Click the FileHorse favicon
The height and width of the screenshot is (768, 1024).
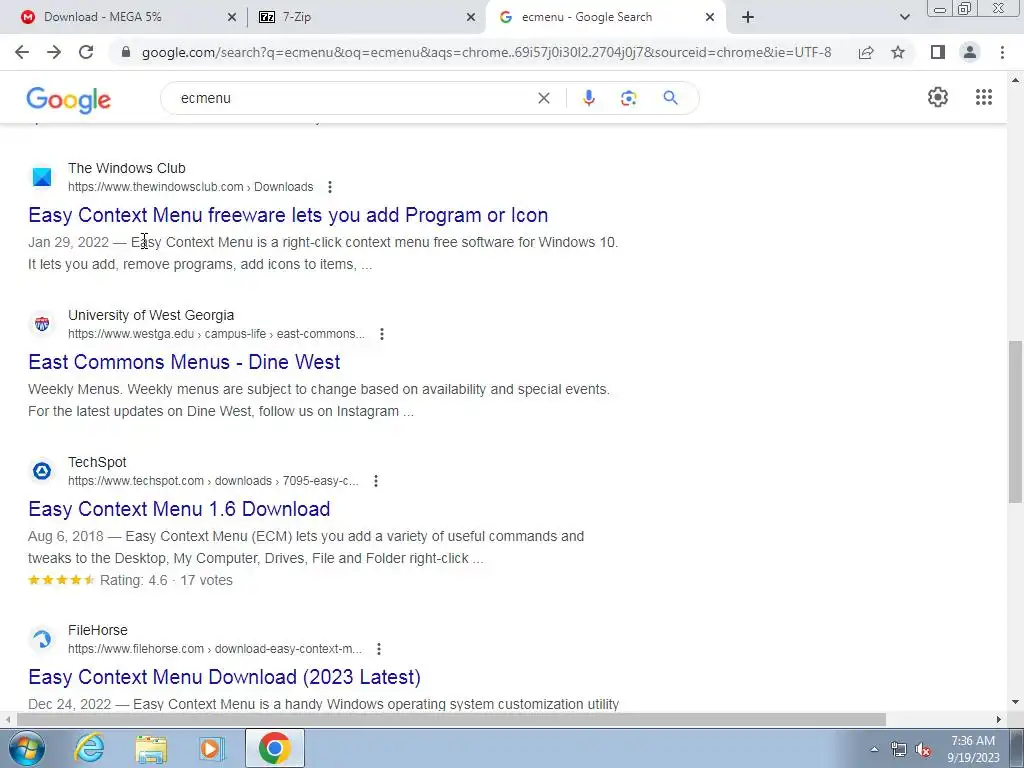pos(42,639)
